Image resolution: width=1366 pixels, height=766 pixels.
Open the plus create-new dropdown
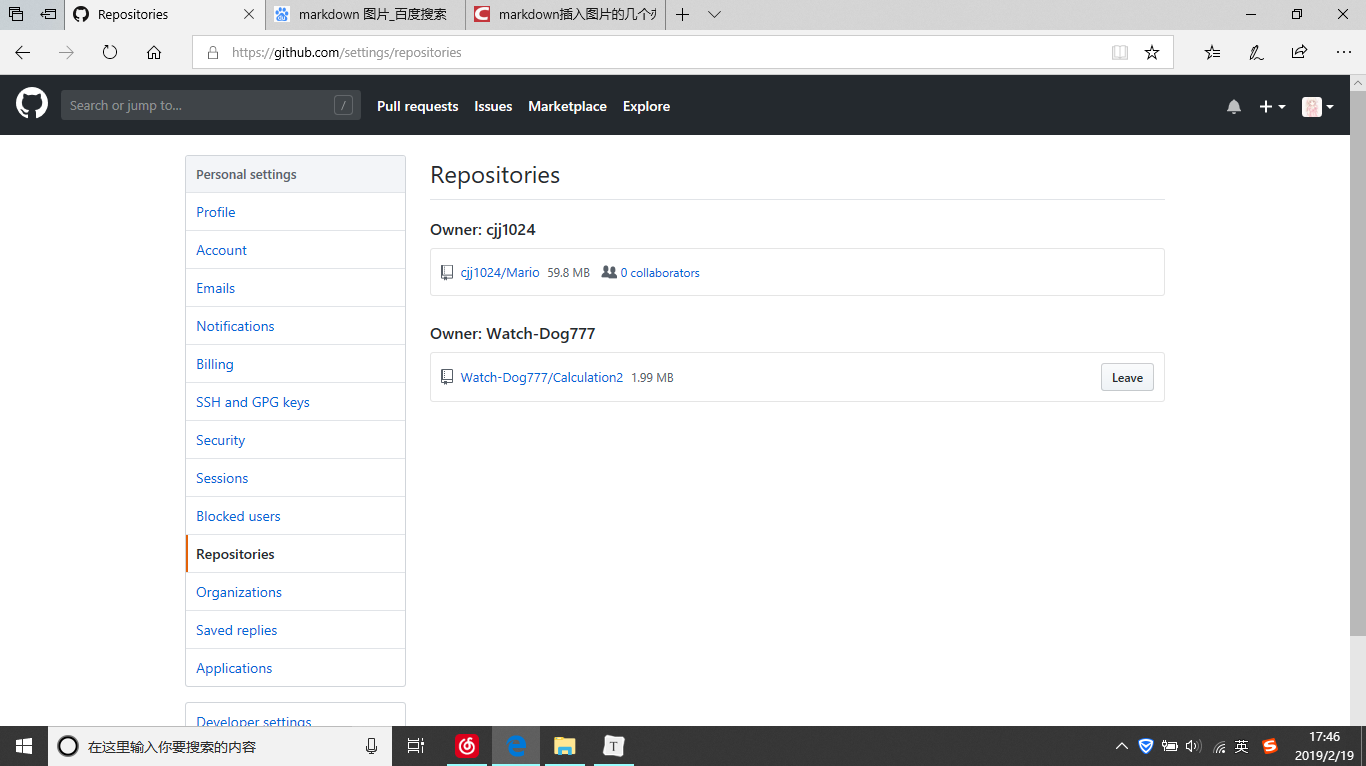click(x=1272, y=106)
